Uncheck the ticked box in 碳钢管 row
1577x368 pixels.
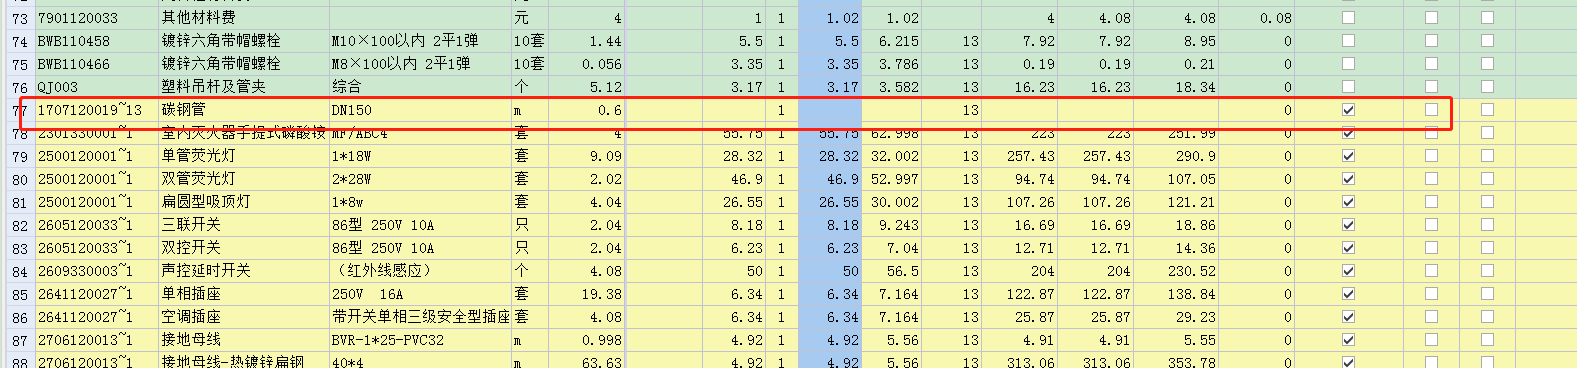[1348, 110]
